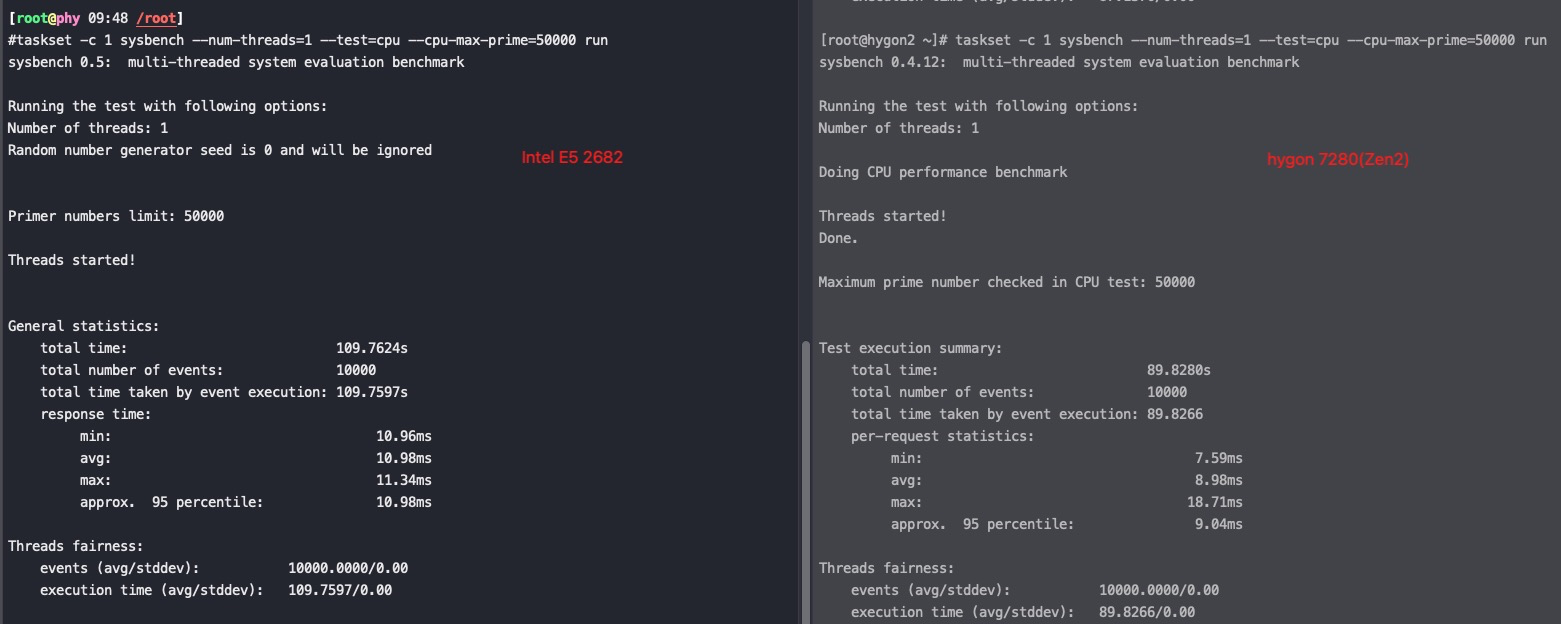
Task: Click the Test execution summary heading
Action: coord(910,348)
